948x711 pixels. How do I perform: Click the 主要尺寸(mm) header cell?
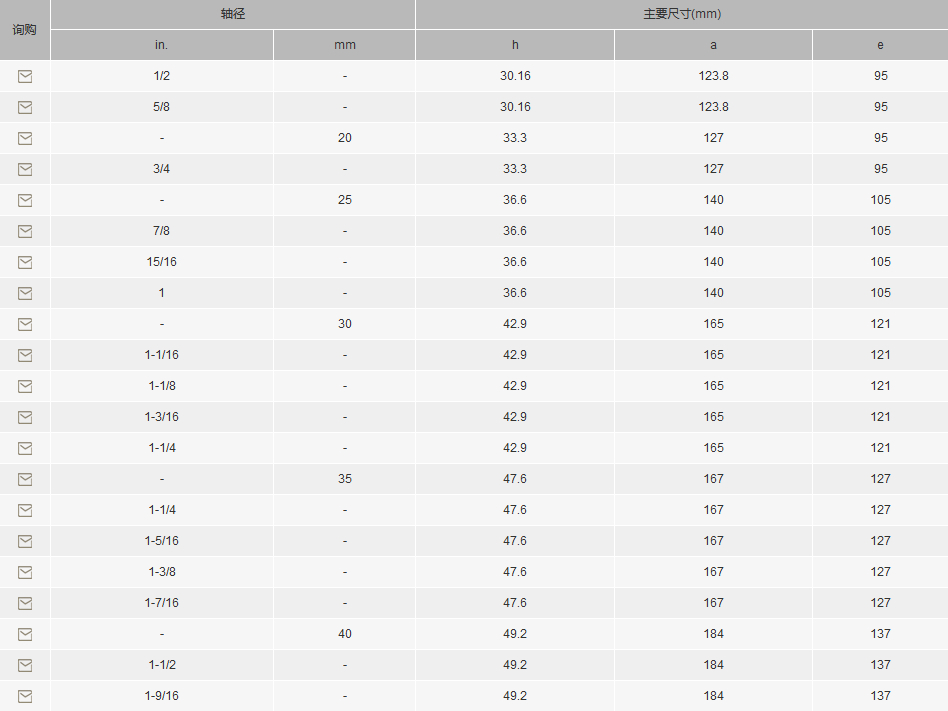(x=681, y=14)
